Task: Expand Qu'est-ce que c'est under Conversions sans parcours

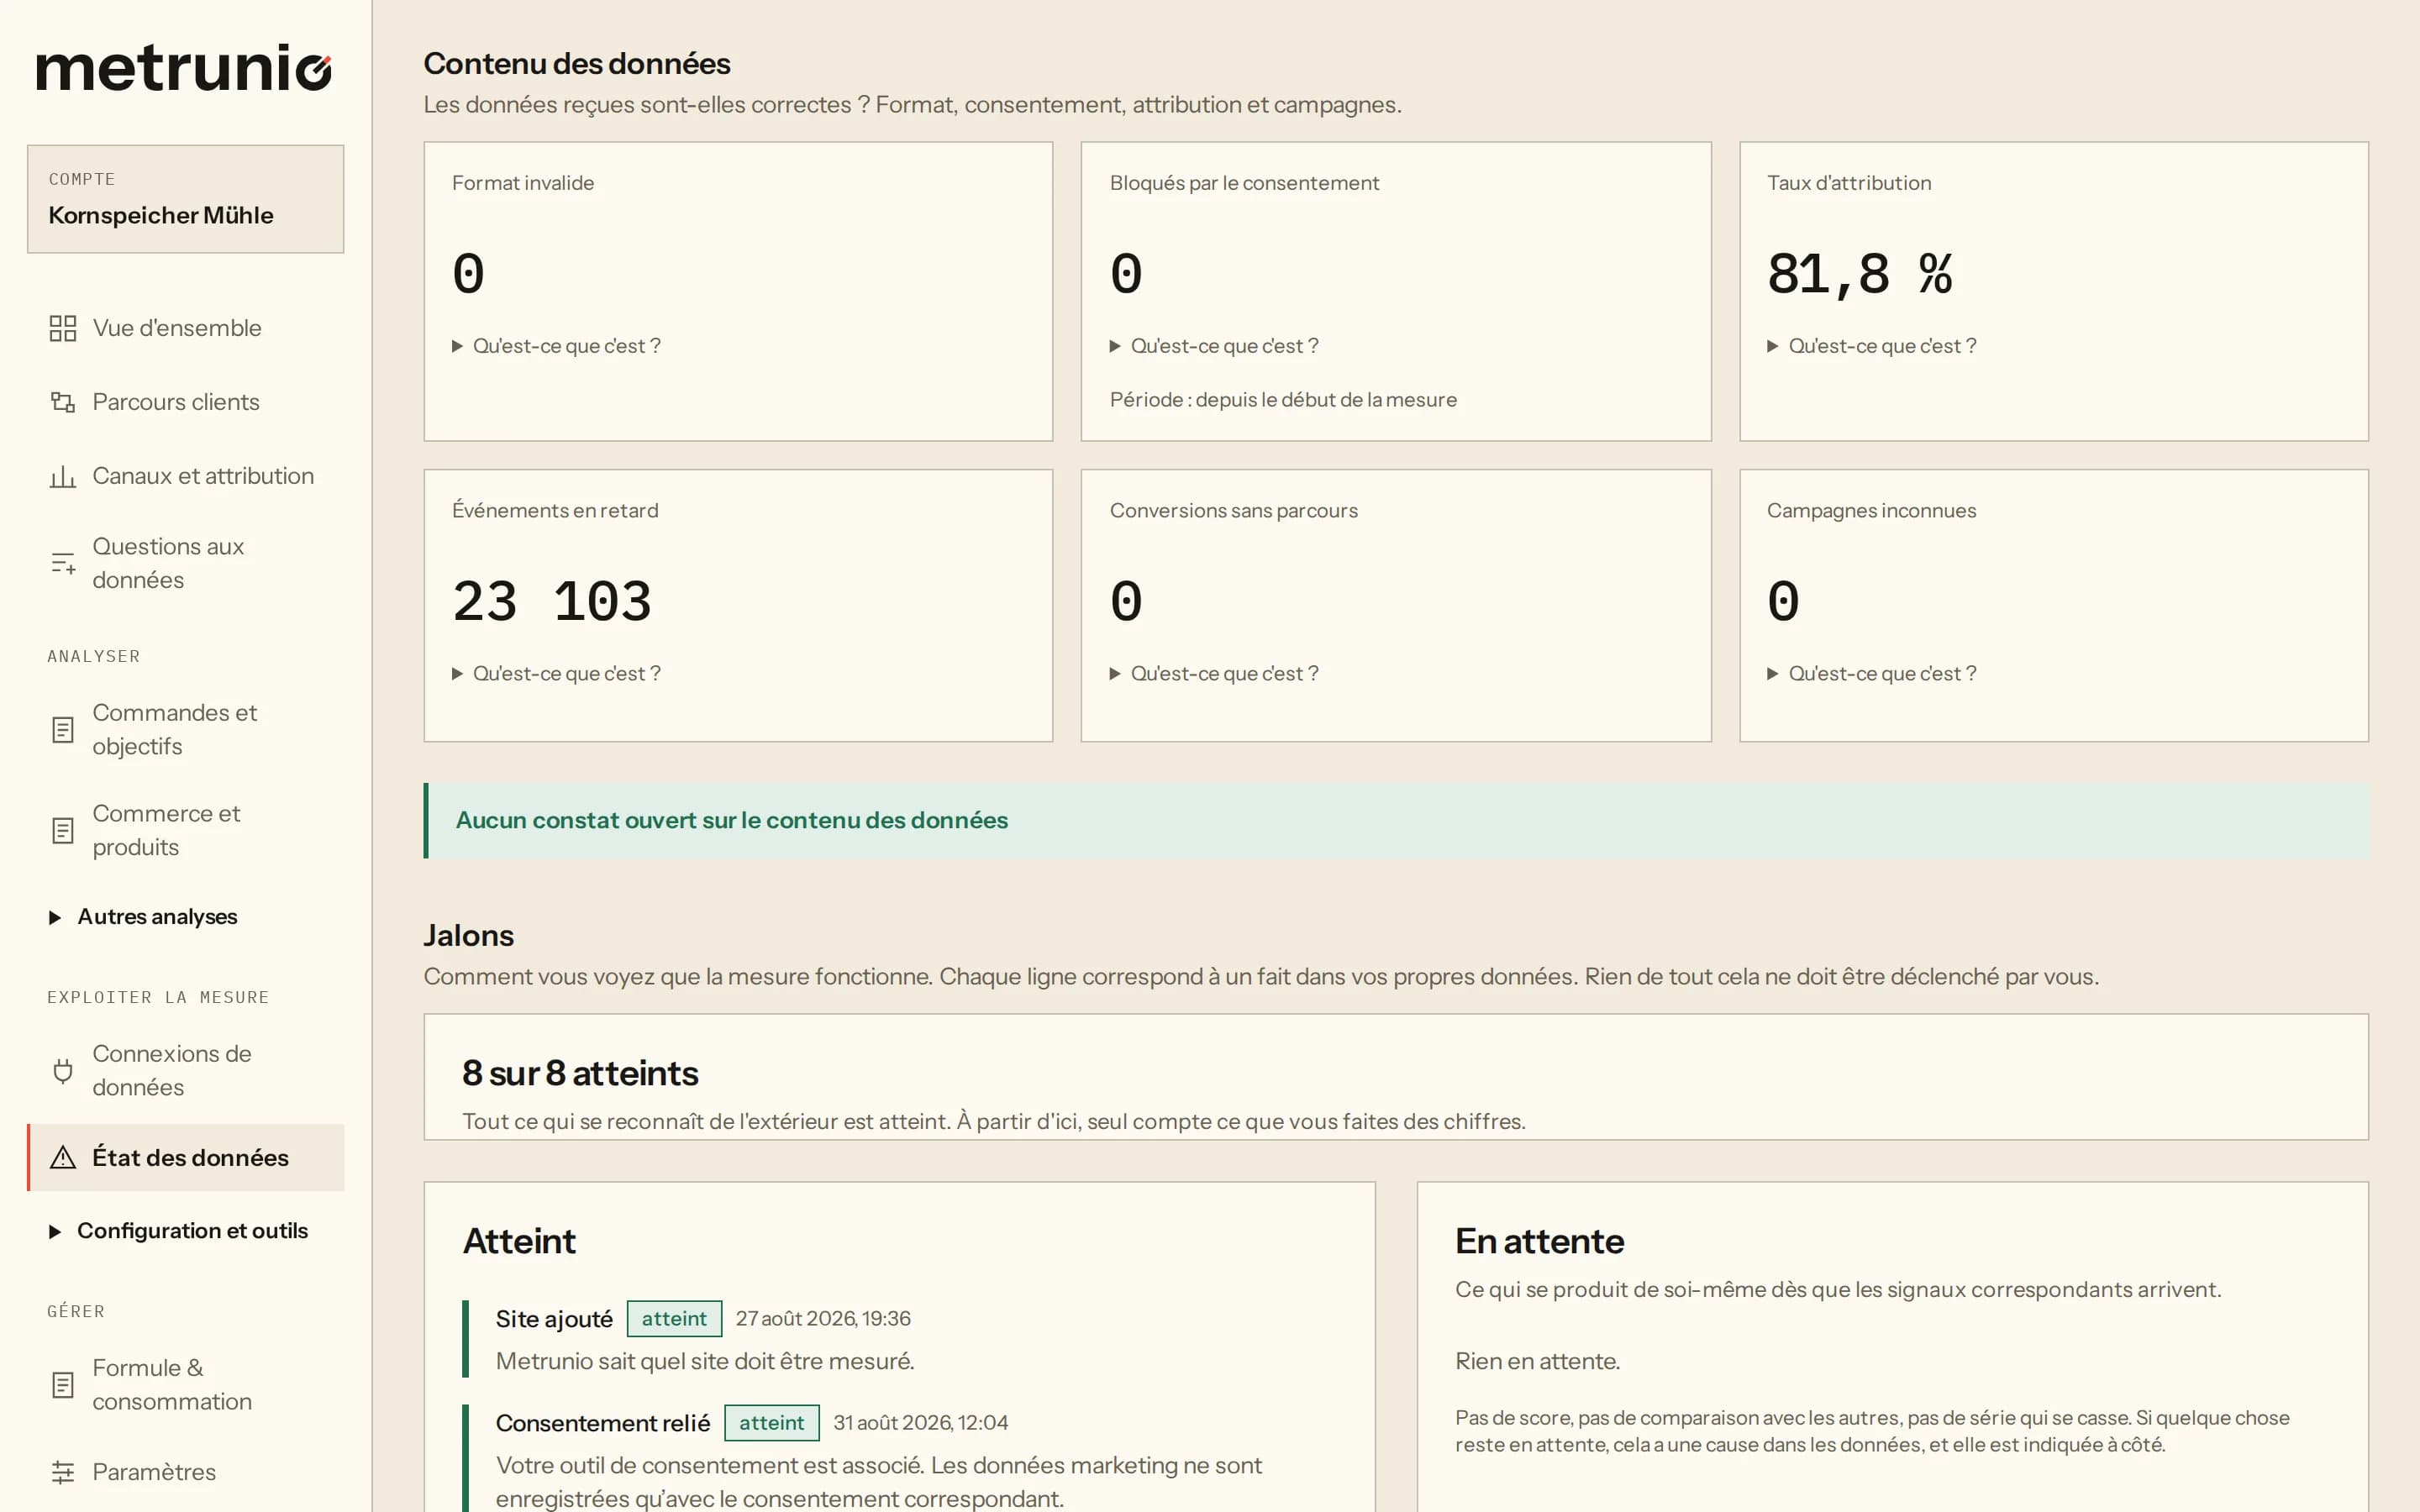Action: click(x=1214, y=674)
